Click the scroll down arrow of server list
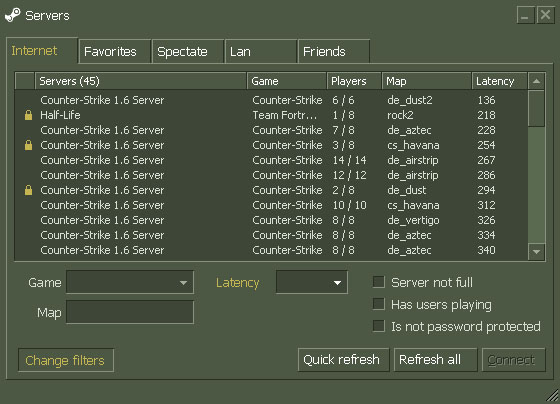Viewport: 560px width, 404px height. (536, 252)
